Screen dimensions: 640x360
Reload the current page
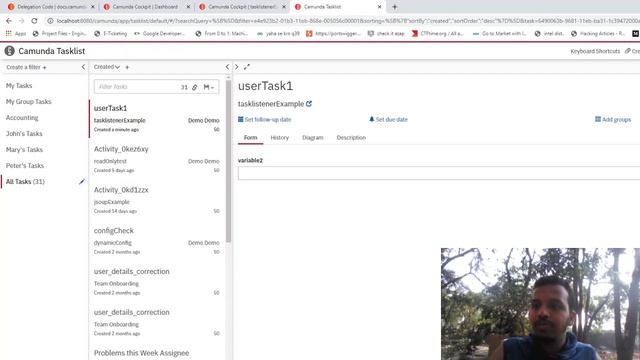tap(34, 21)
